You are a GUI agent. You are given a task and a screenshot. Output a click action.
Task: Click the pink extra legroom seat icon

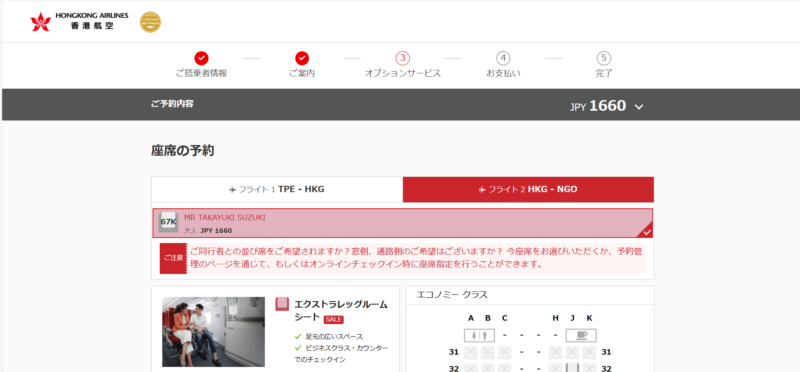point(282,304)
